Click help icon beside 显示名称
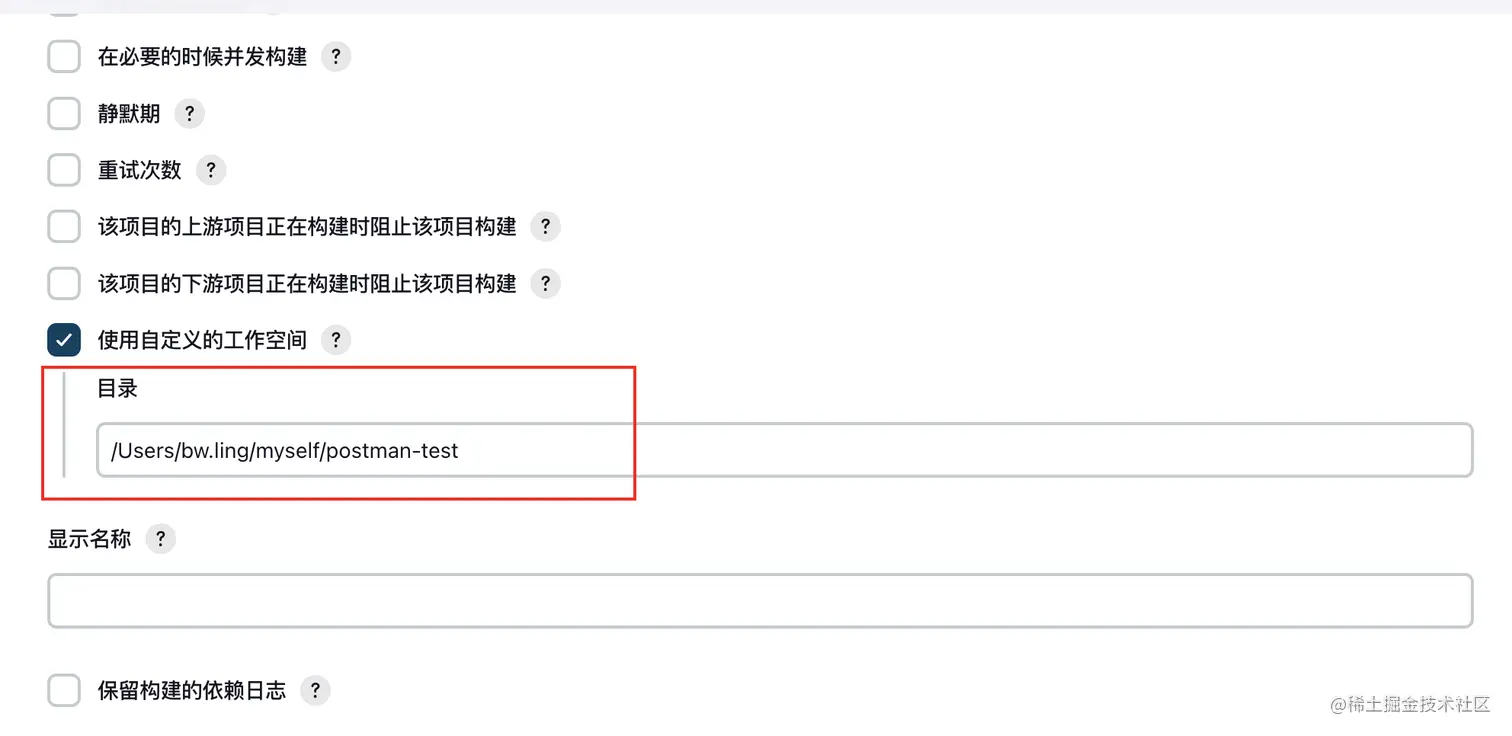Viewport: 1512px width, 736px height. point(160,540)
